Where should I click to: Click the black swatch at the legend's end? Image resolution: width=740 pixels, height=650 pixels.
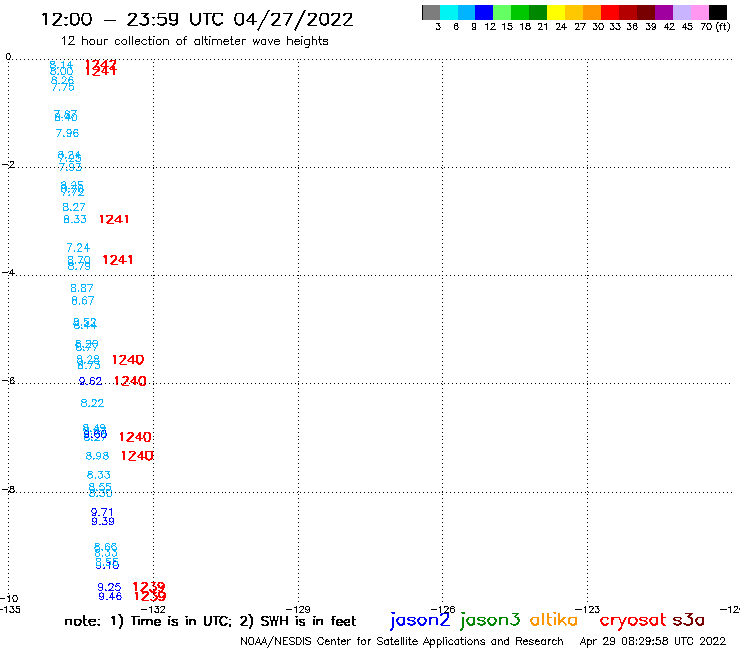[x=718, y=12]
